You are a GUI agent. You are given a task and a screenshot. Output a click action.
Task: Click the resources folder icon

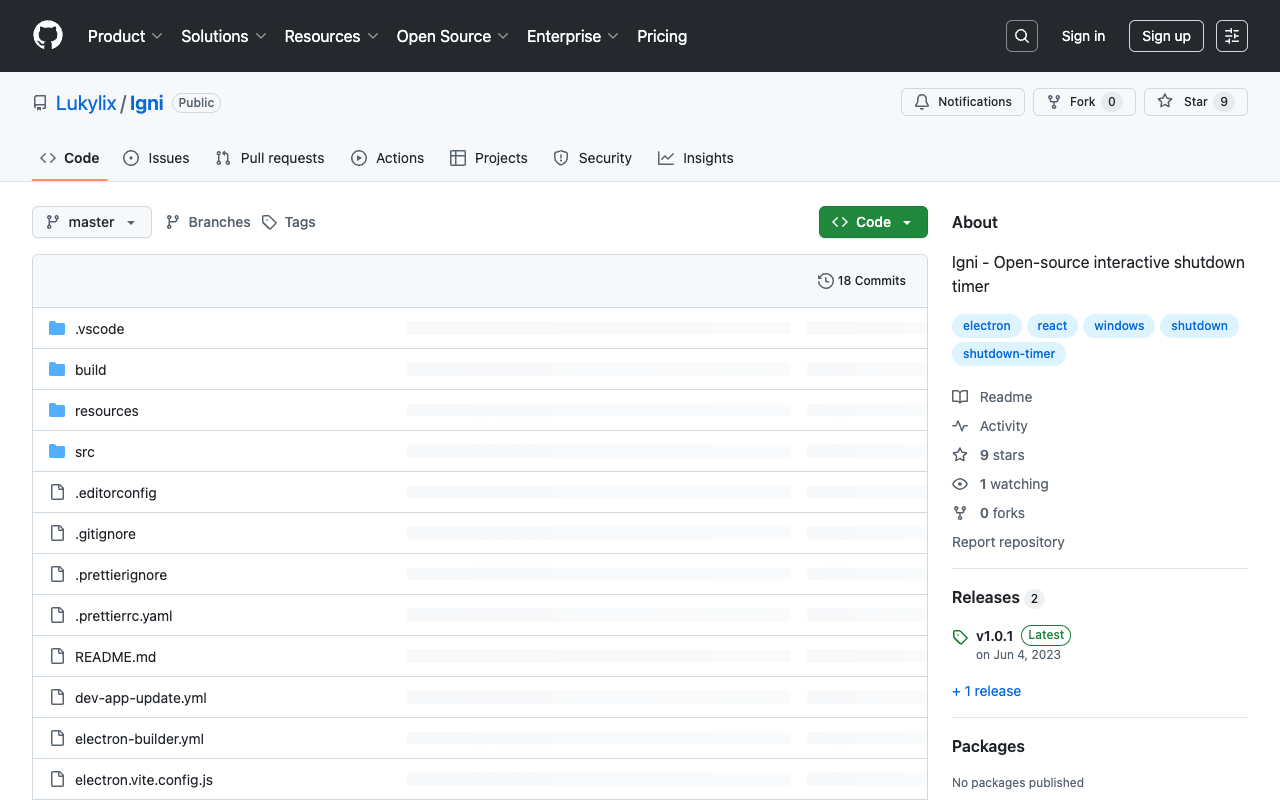pyautogui.click(x=57, y=411)
